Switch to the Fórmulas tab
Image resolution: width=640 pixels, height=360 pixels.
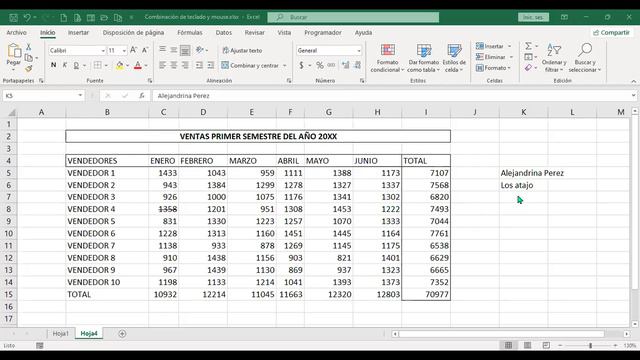pyautogui.click(x=190, y=32)
